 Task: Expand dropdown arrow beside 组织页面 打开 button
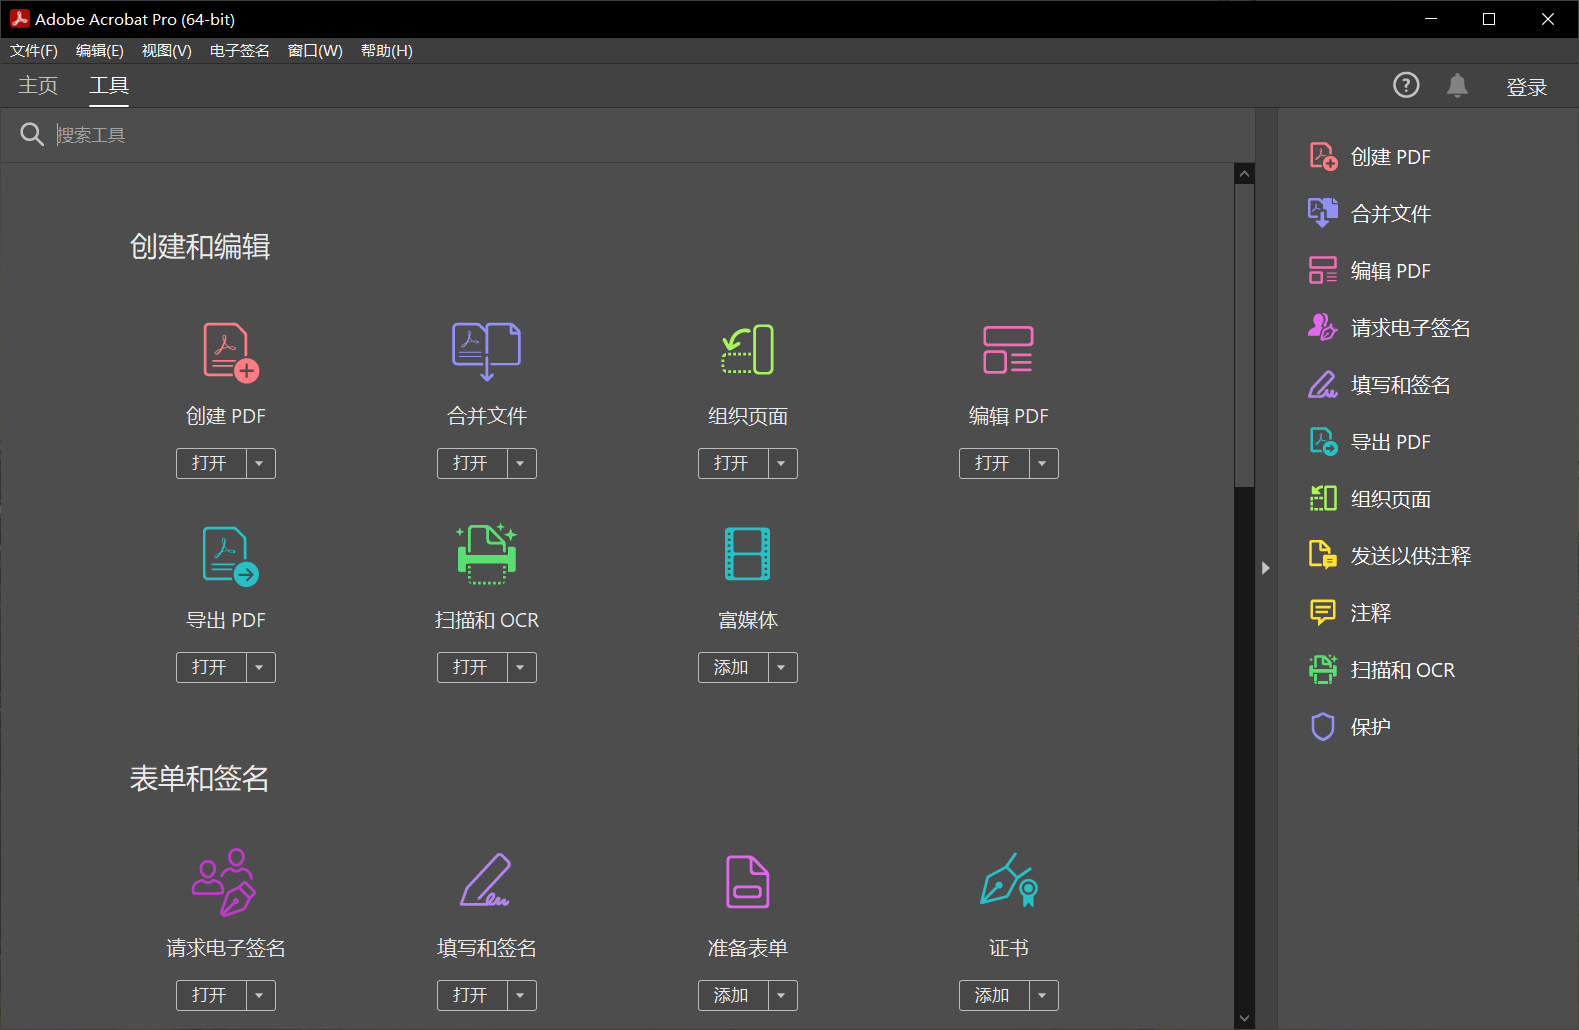(782, 464)
